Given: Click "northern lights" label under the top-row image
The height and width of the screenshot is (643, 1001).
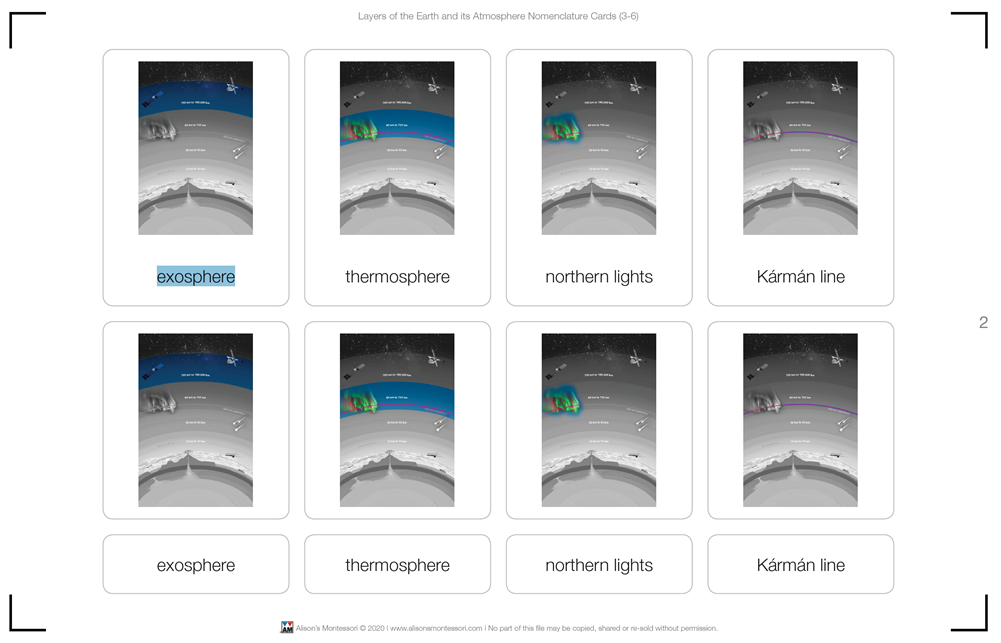Looking at the screenshot, I should coord(599,277).
